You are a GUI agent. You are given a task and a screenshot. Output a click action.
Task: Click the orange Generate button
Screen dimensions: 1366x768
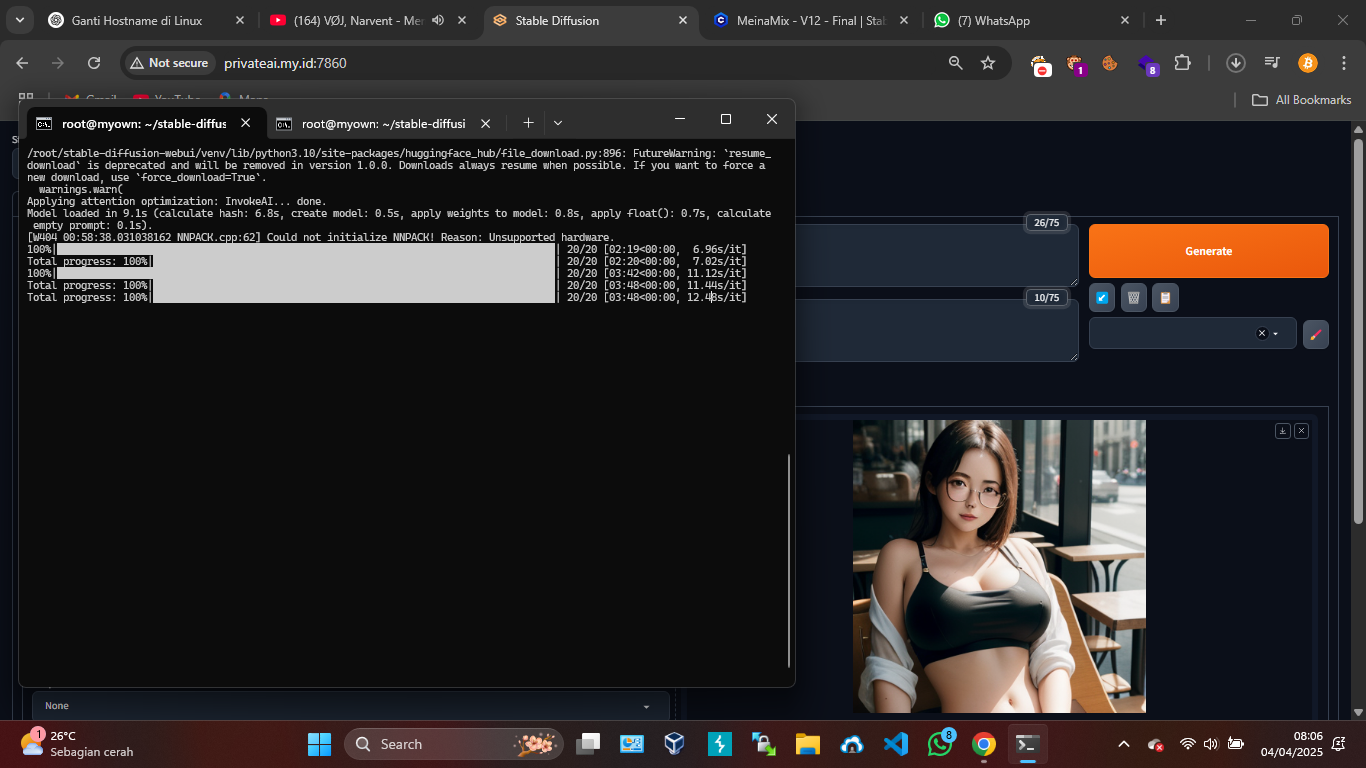(1208, 251)
